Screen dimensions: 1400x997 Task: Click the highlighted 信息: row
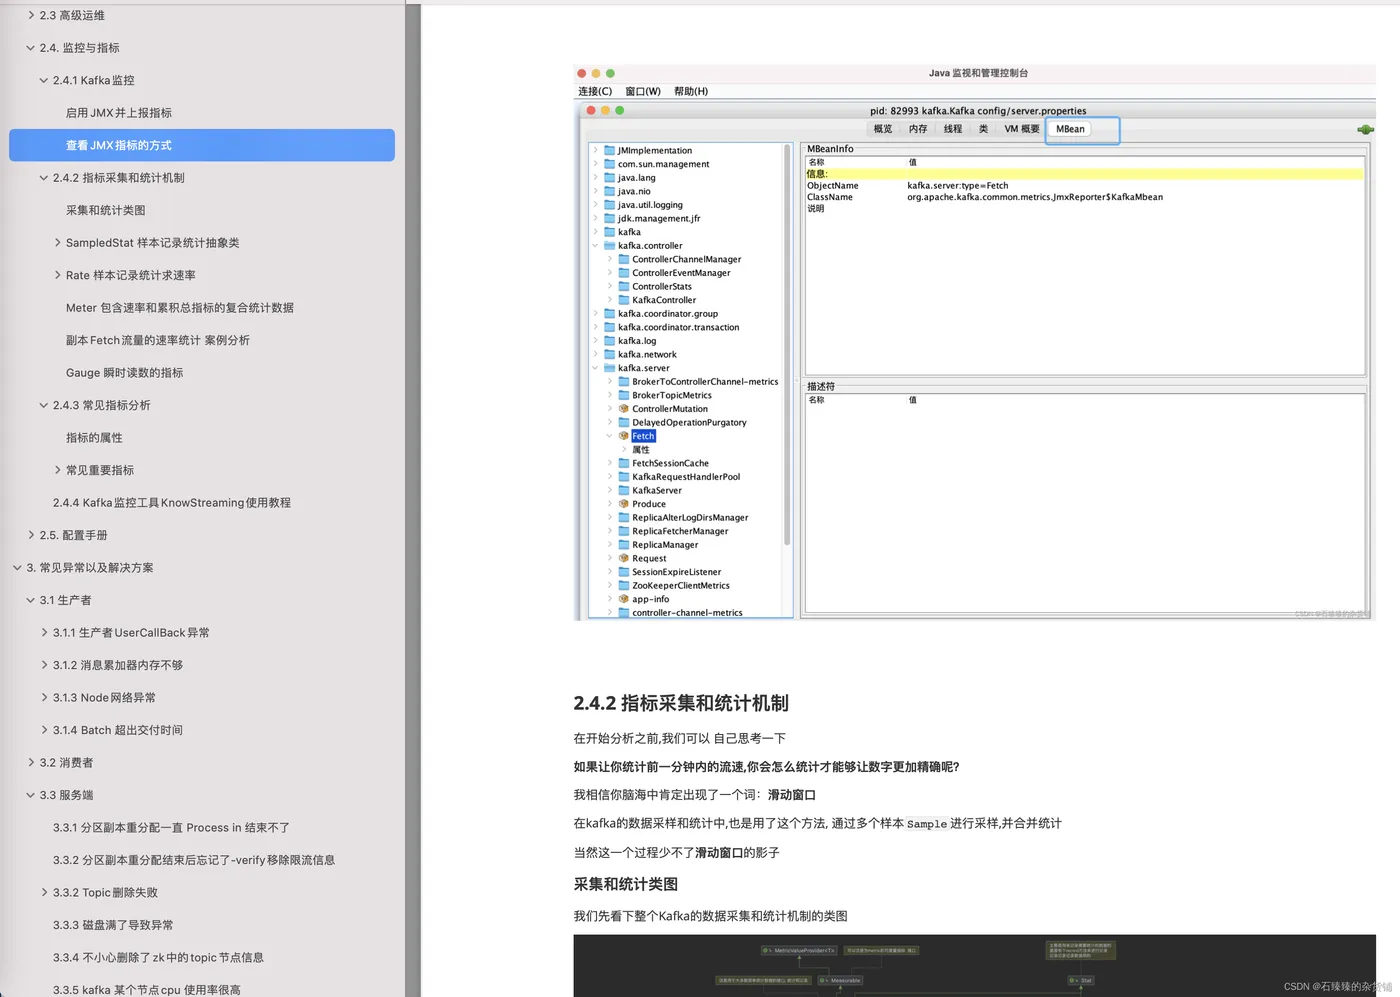(x=1084, y=173)
